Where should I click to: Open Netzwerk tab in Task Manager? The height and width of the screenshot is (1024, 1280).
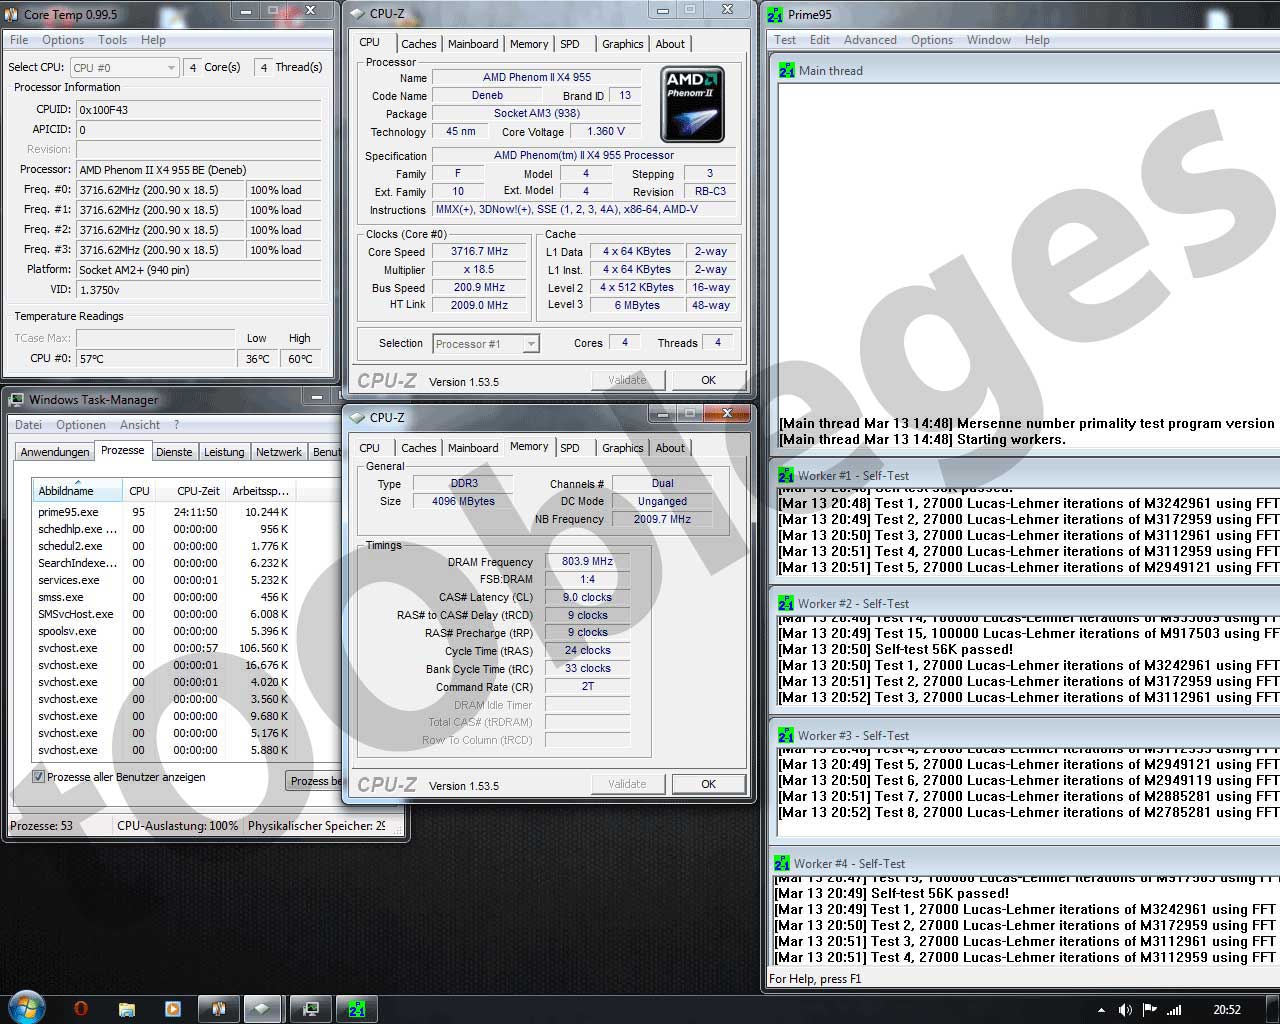click(279, 452)
